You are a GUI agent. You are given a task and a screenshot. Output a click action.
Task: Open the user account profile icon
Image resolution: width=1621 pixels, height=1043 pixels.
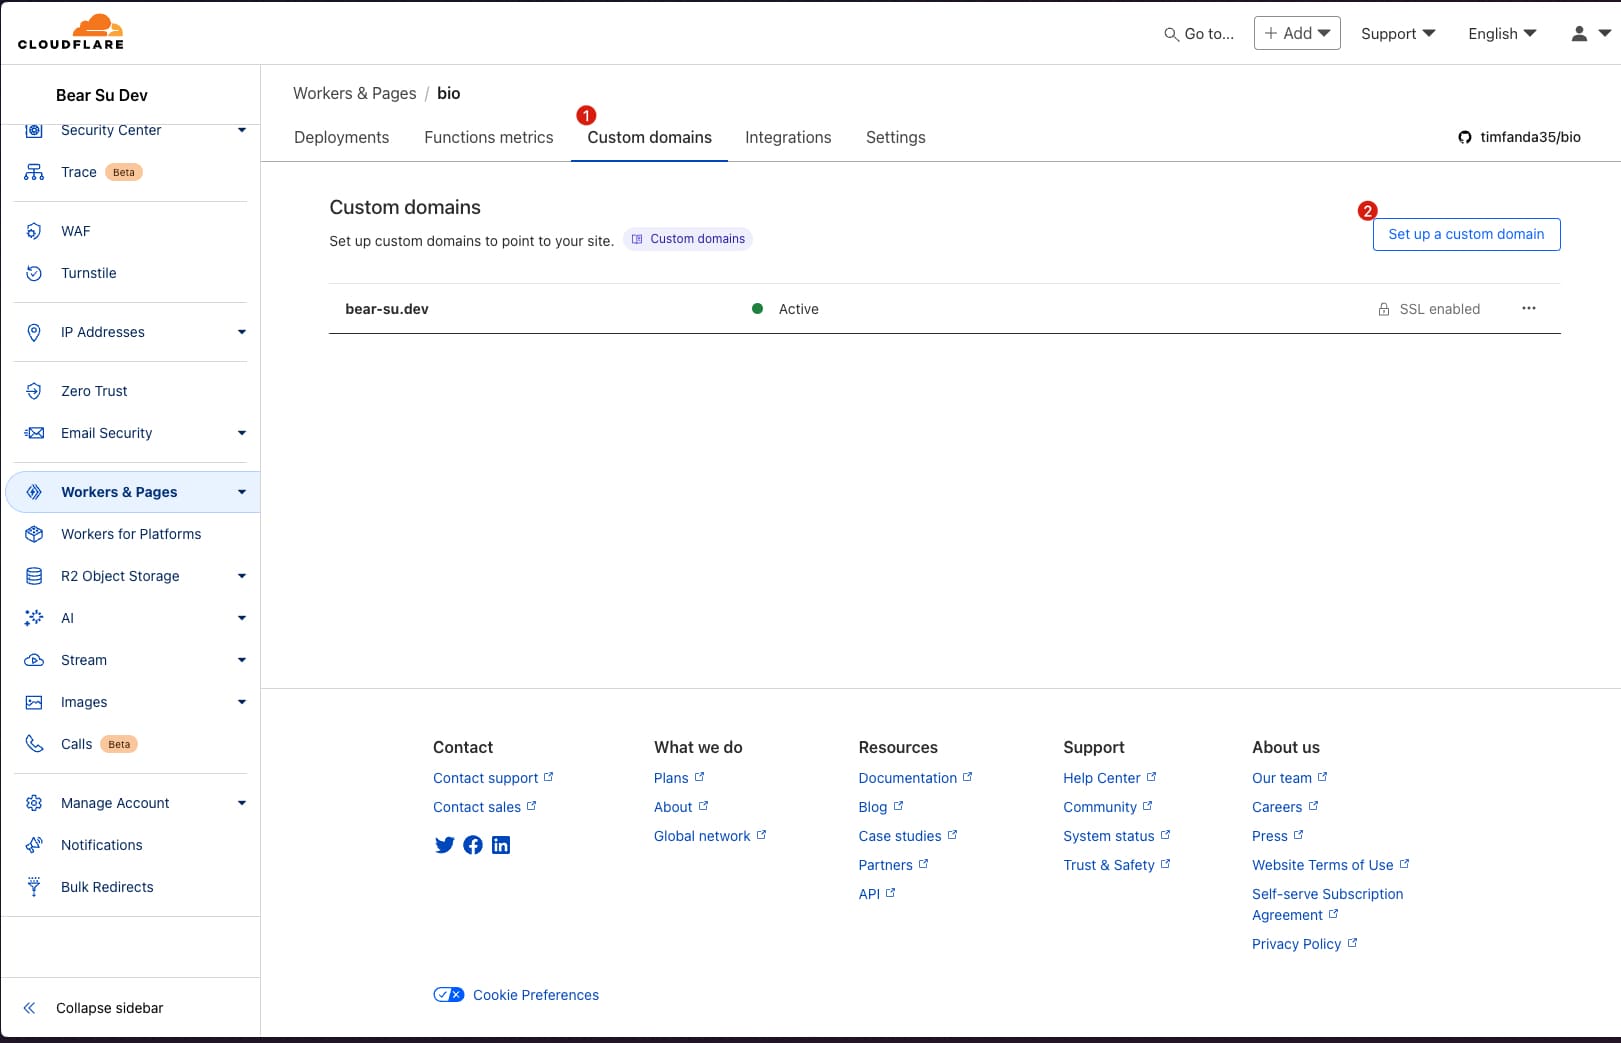tap(1579, 33)
